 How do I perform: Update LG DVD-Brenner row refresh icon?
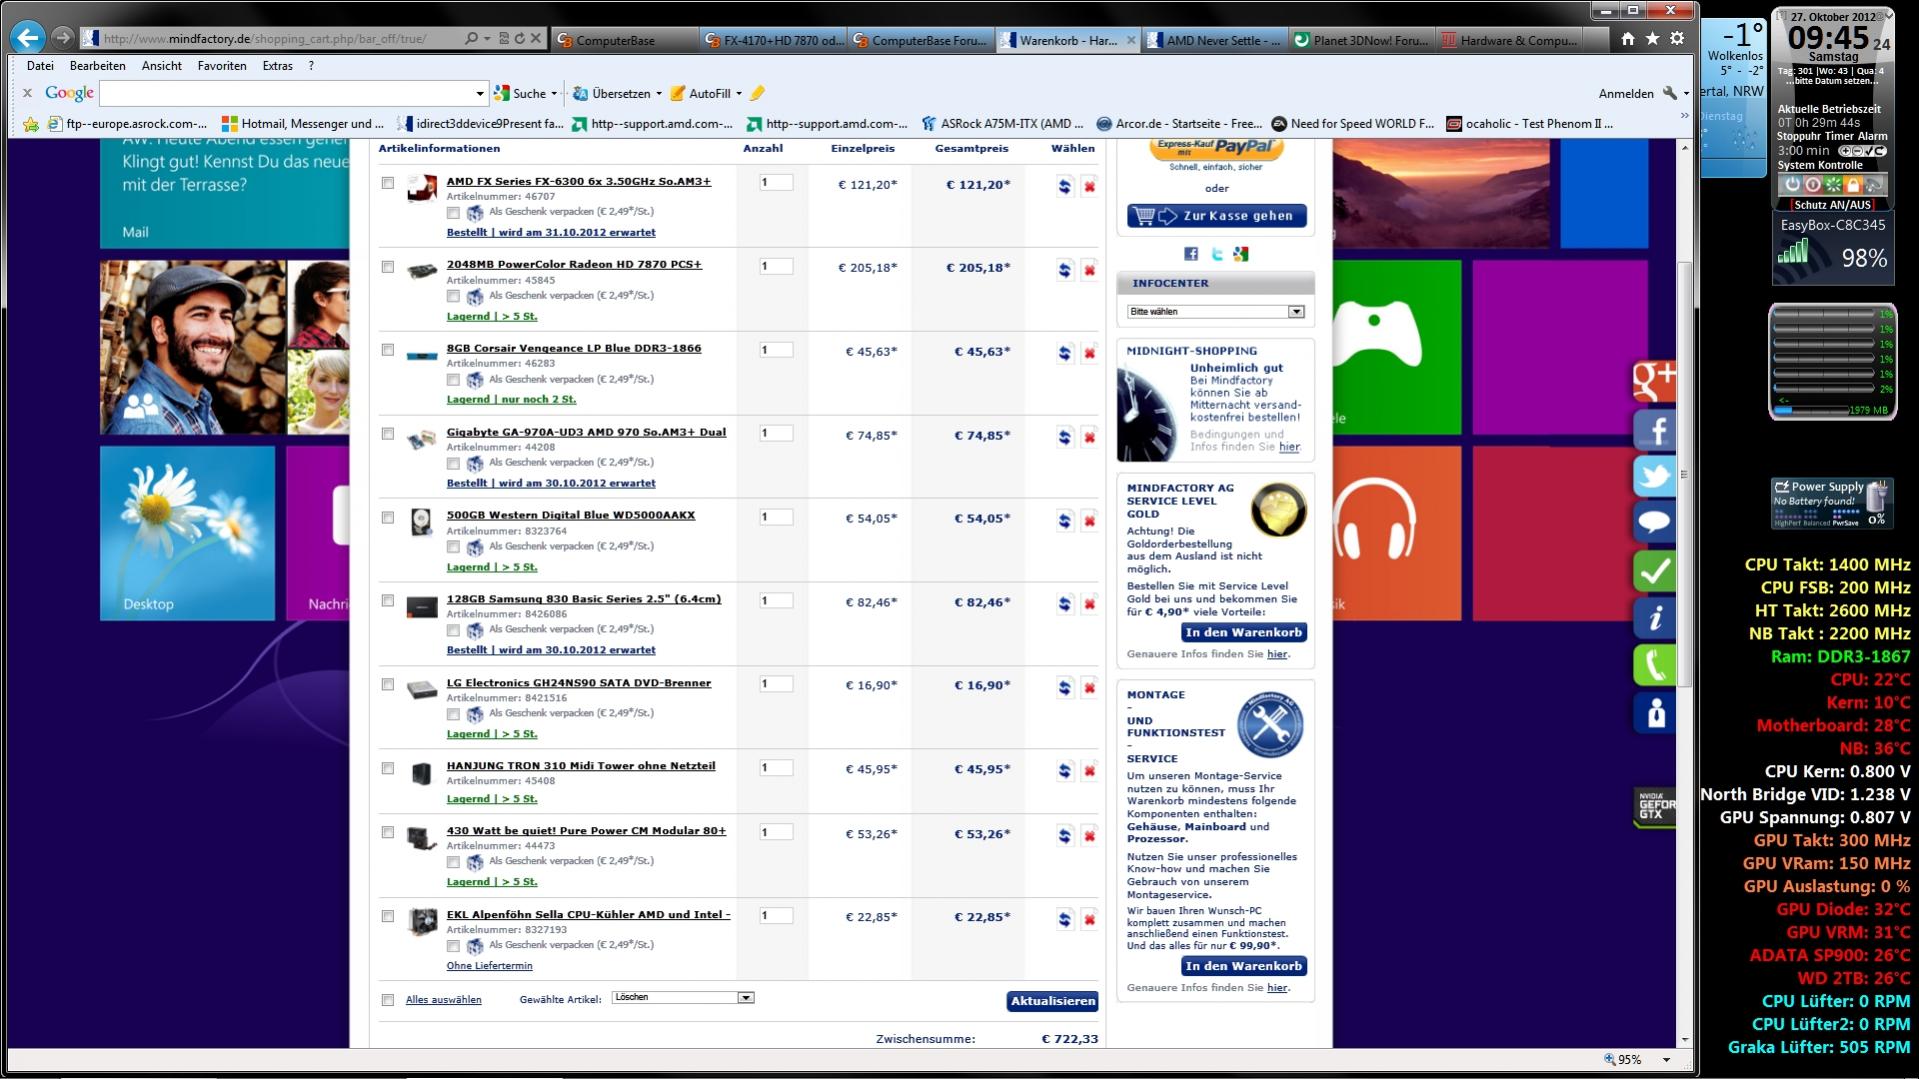[1064, 688]
